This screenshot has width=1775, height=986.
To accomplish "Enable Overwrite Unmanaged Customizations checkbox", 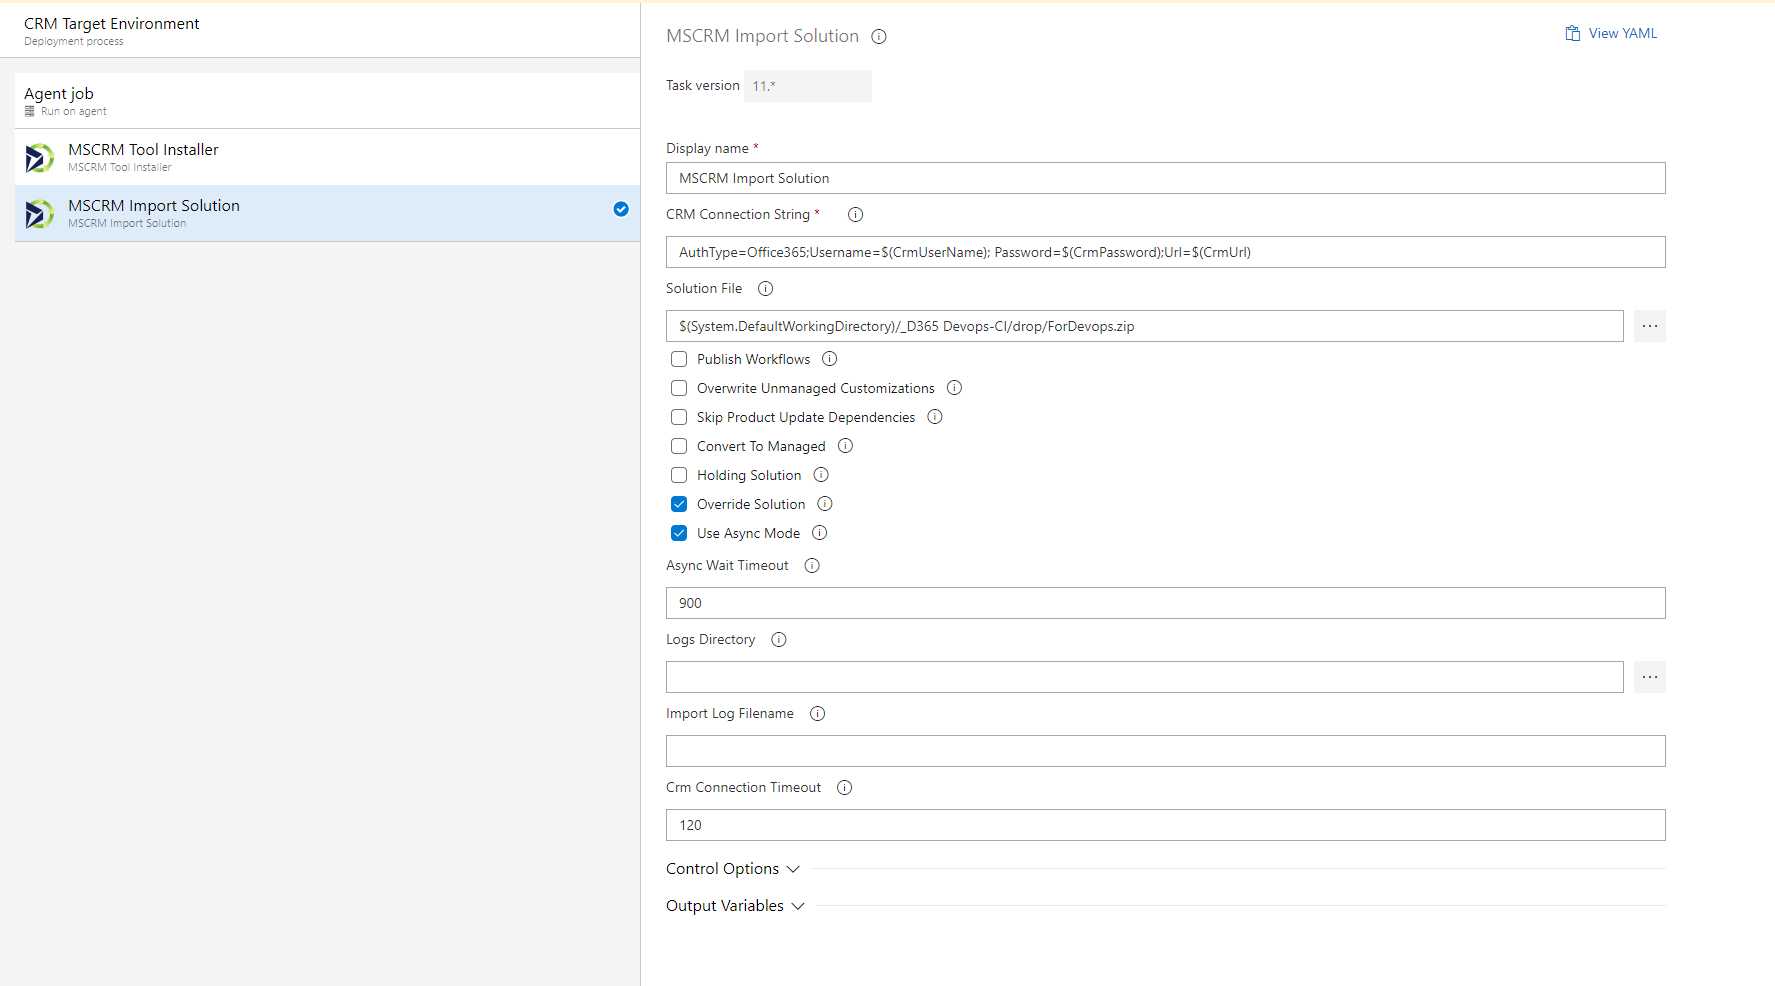I will click(679, 388).
